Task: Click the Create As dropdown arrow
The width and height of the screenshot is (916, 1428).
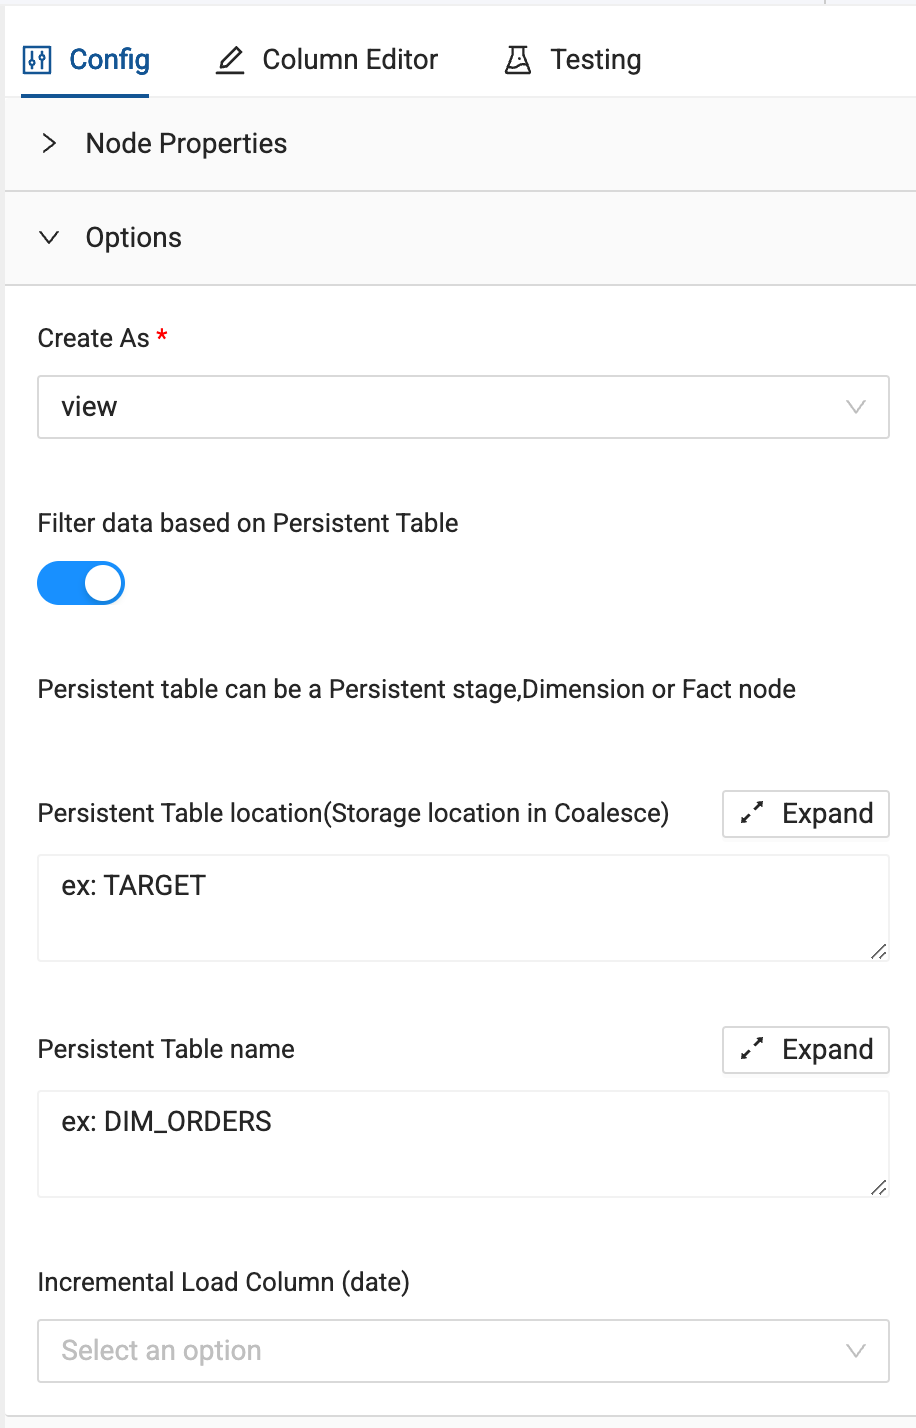Action: tap(855, 407)
